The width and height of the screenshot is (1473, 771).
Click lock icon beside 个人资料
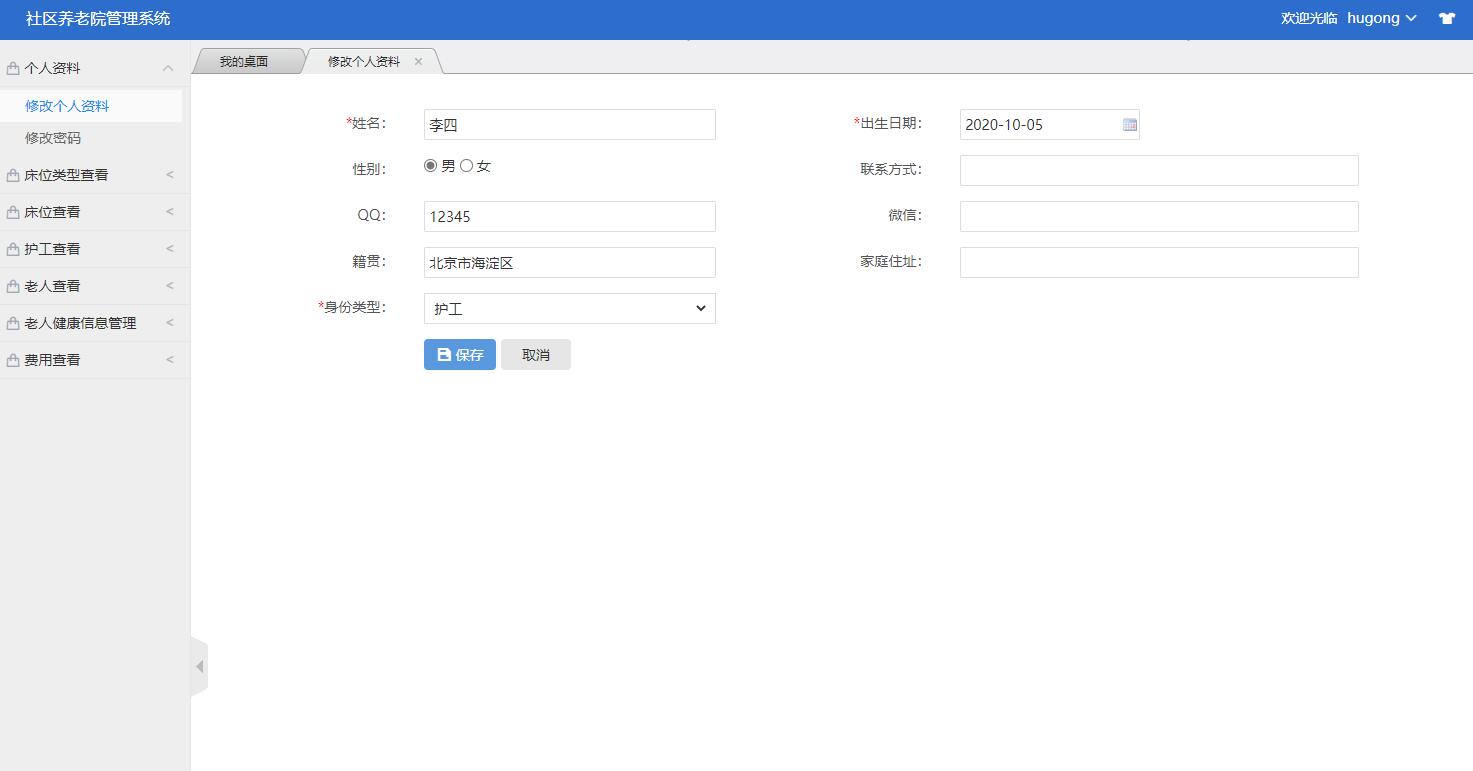[x=13, y=68]
